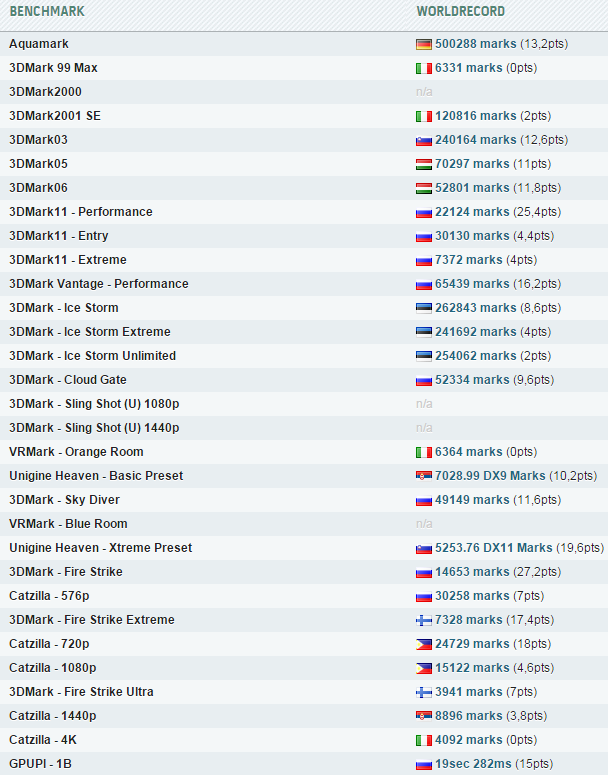Viewport: 608px width, 775px height.
Task: Click the flag beside 8896 marks
Action: coord(424,716)
